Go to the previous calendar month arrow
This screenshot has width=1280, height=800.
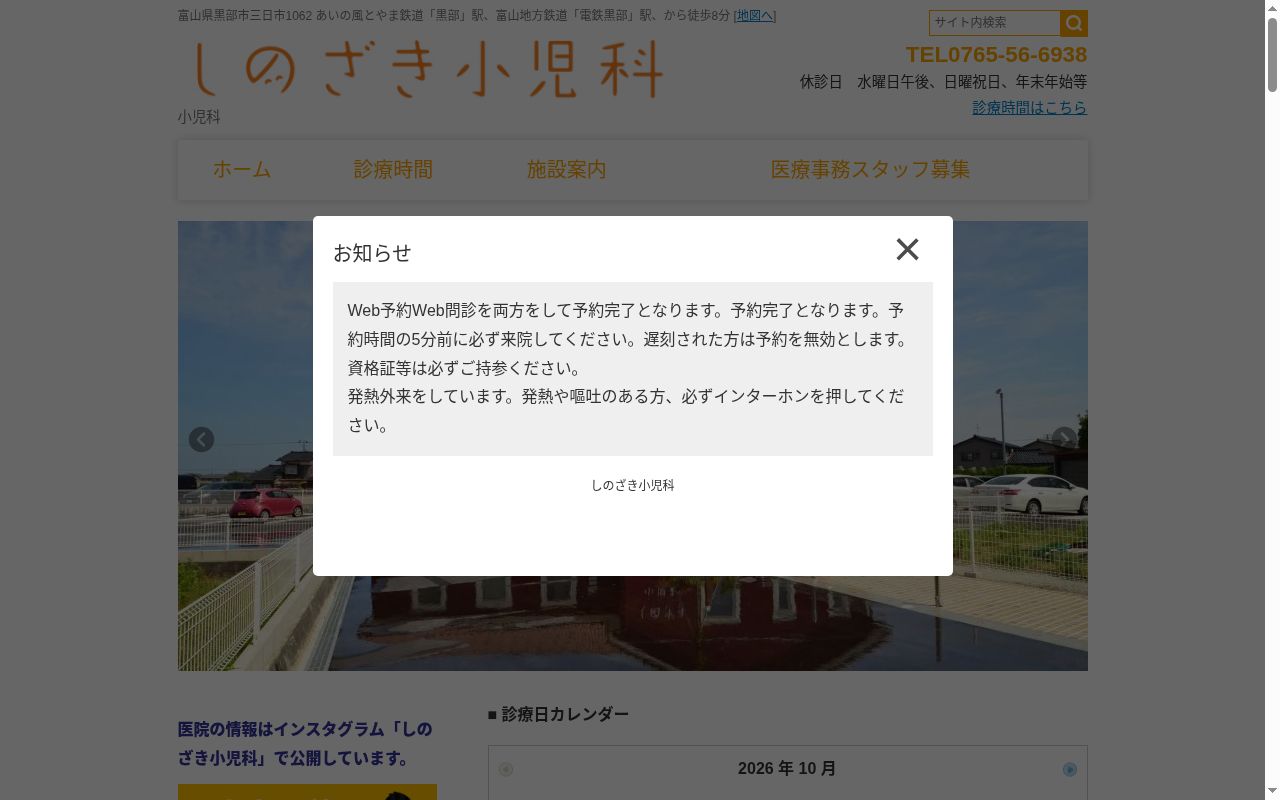(506, 769)
